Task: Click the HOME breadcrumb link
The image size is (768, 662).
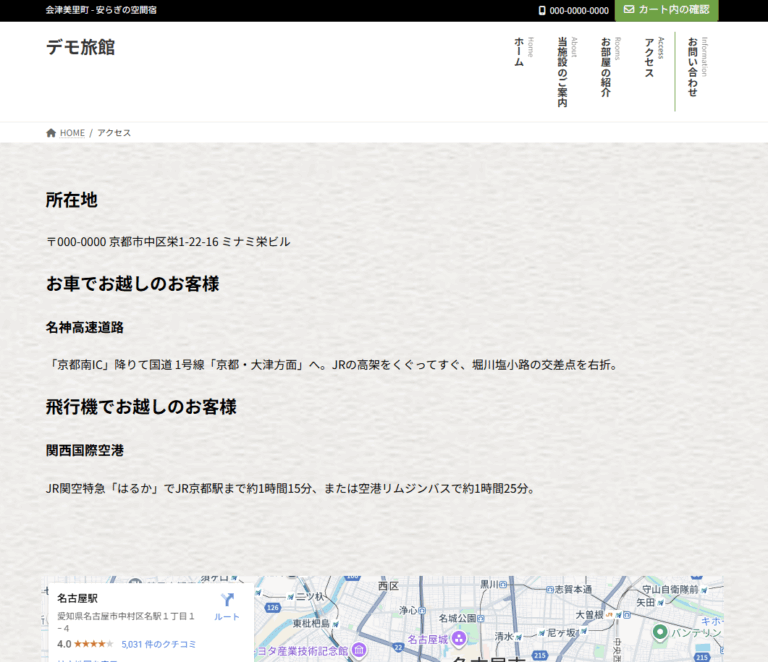Action: click(x=72, y=133)
